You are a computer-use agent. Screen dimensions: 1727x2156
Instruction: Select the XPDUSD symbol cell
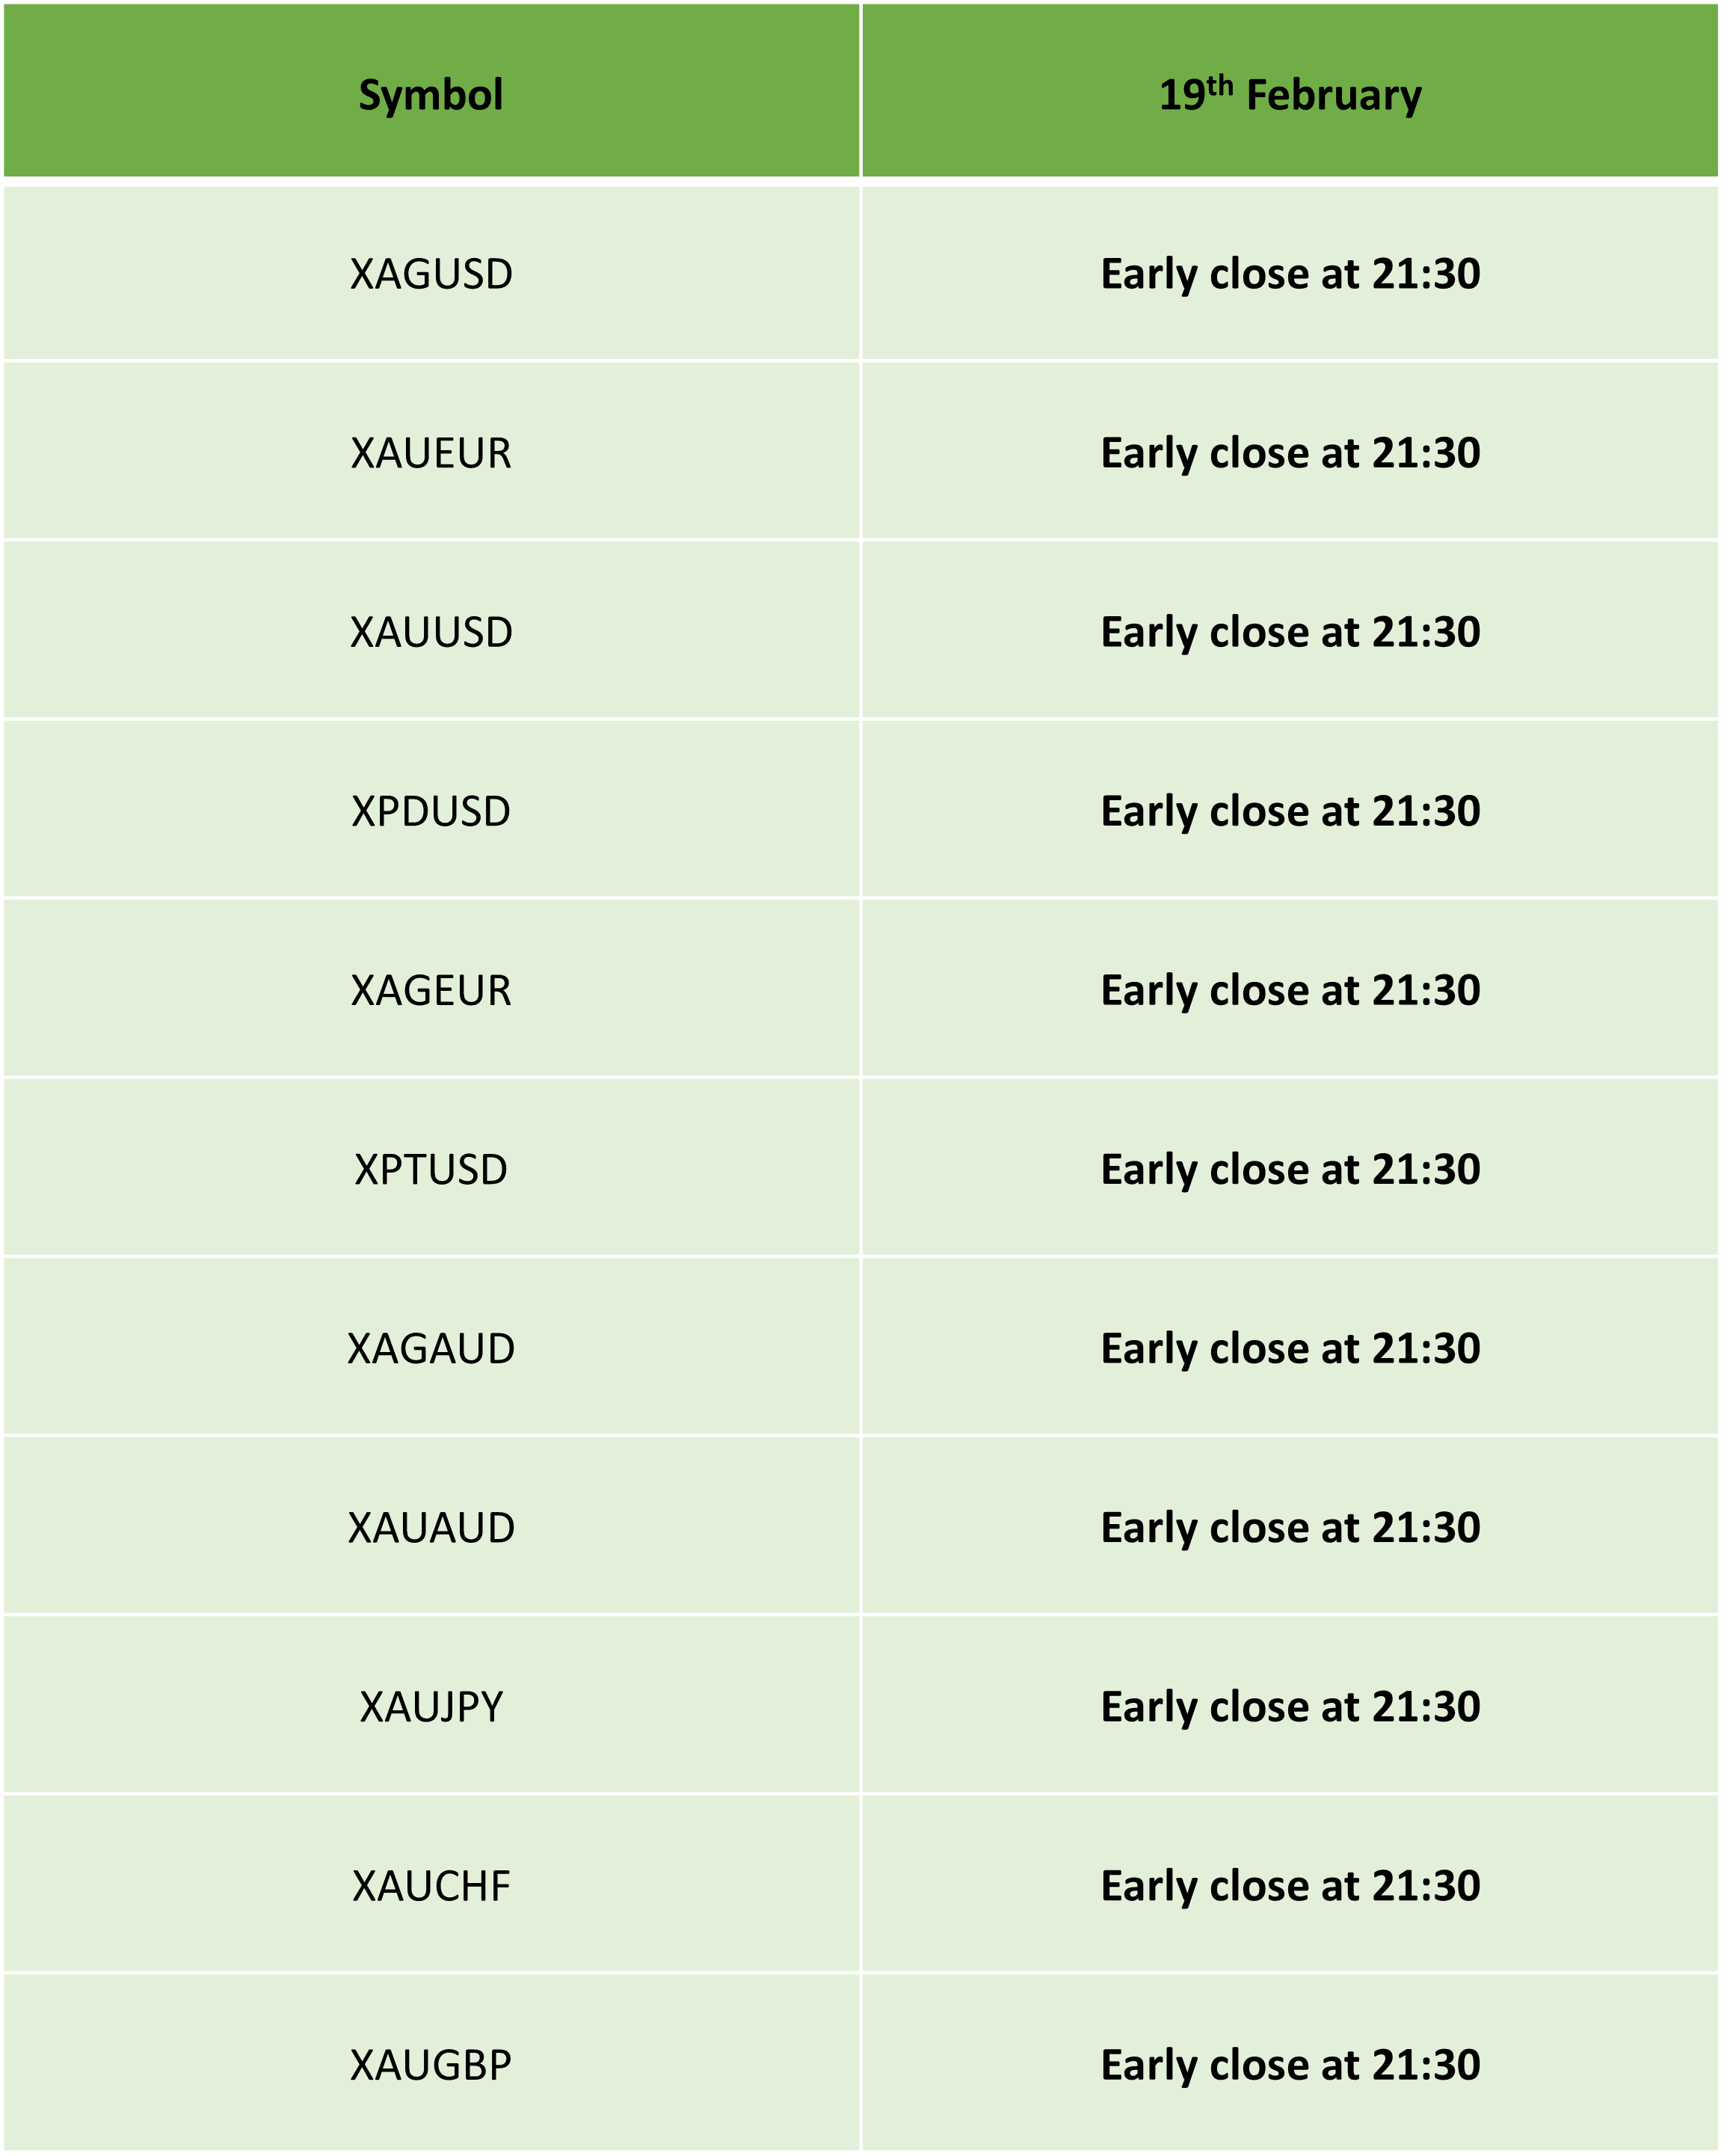pyautogui.click(x=431, y=811)
